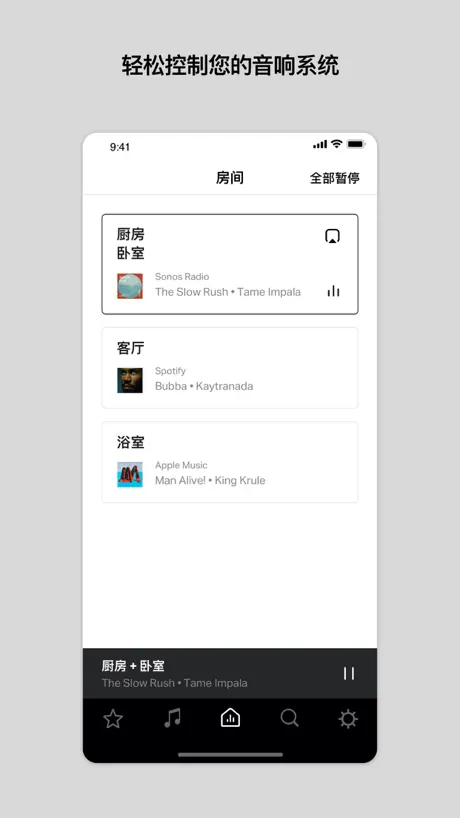Tap the Bubba • Kaytranada track text
The height and width of the screenshot is (818, 460).
tap(204, 387)
